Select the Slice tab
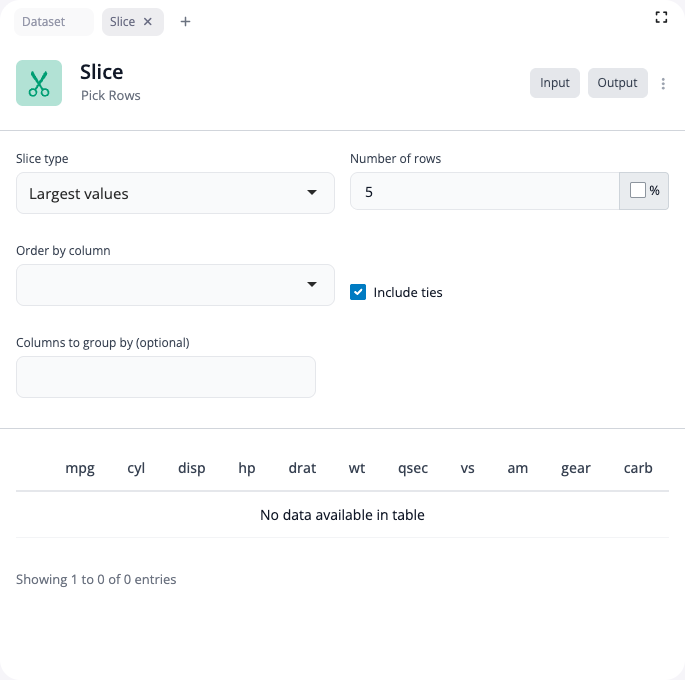This screenshot has height=680, width=685. click(x=122, y=22)
